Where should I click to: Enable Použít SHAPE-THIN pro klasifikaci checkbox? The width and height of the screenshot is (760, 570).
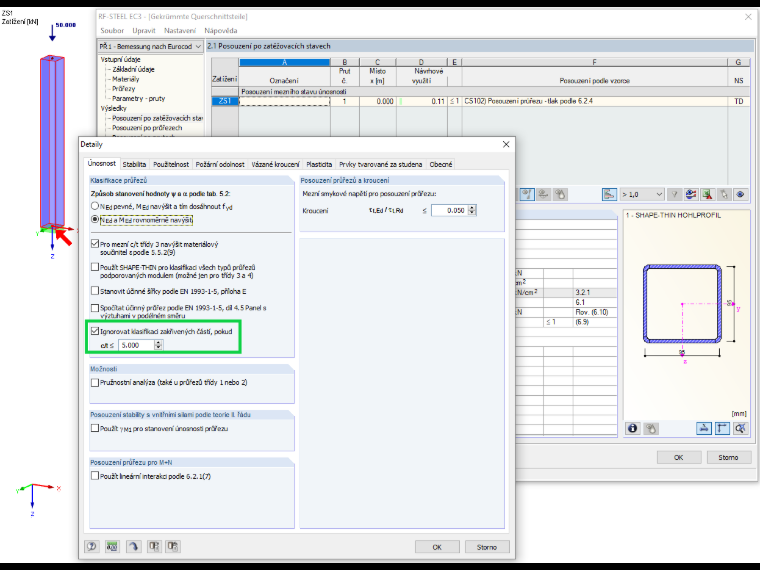95,267
